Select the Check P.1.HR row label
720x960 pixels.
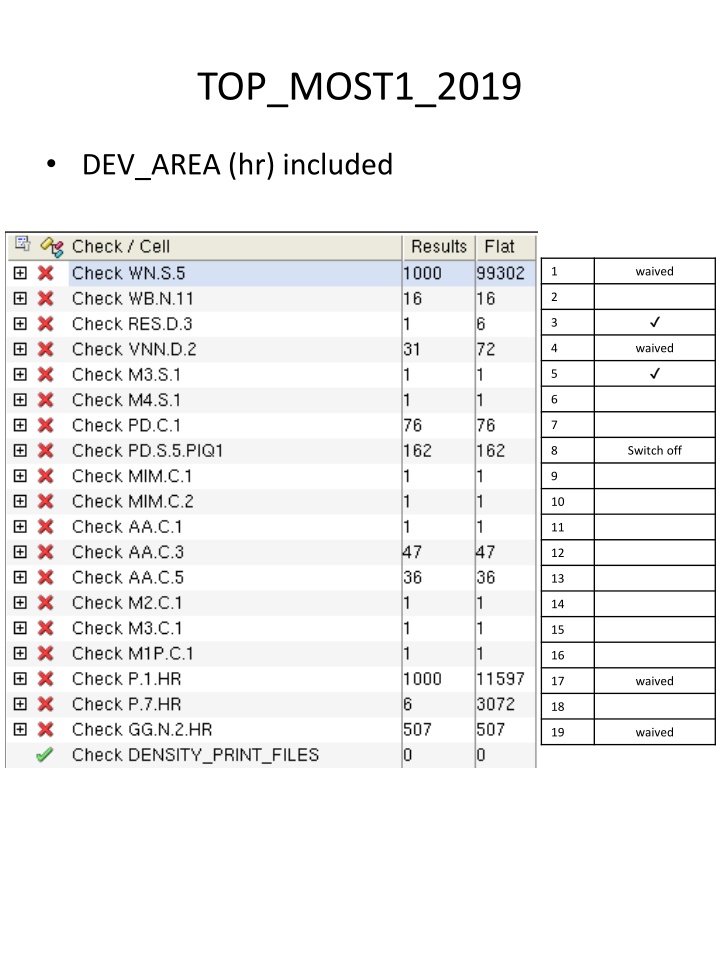[x=126, y=679]
